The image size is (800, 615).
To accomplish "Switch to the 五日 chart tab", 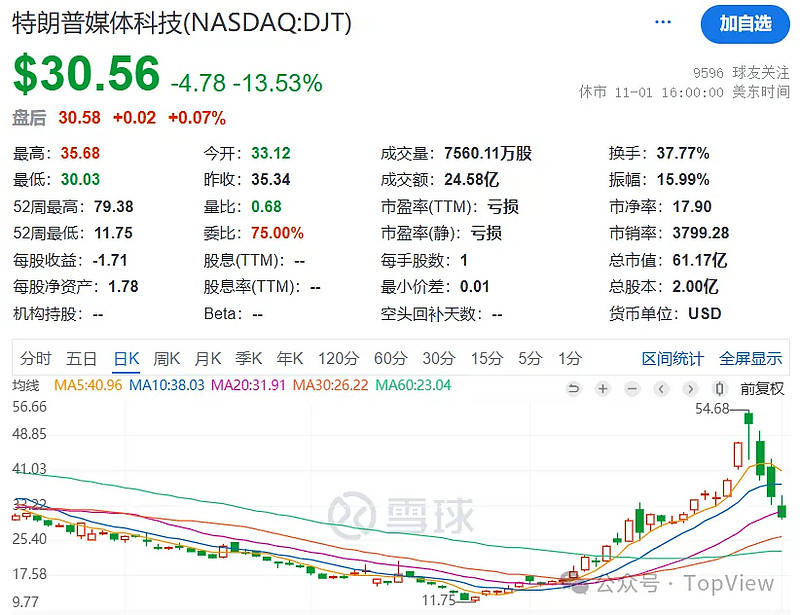I will coord(81,358).
